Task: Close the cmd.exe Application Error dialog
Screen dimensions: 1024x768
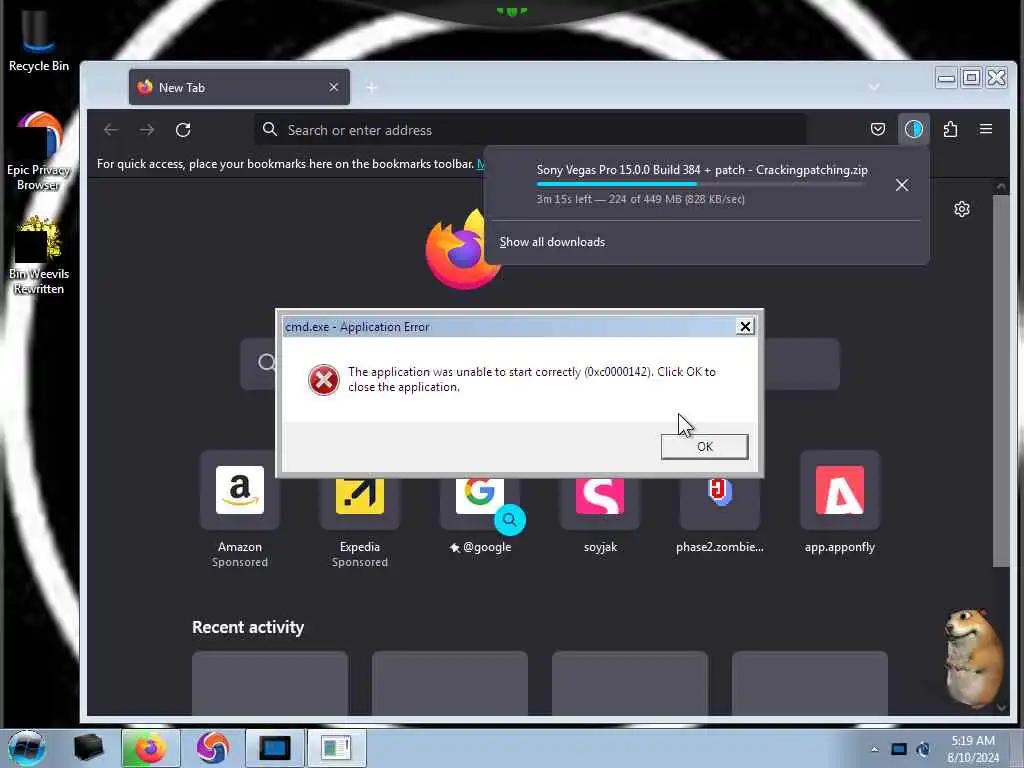Action: (x=745, y=327)
